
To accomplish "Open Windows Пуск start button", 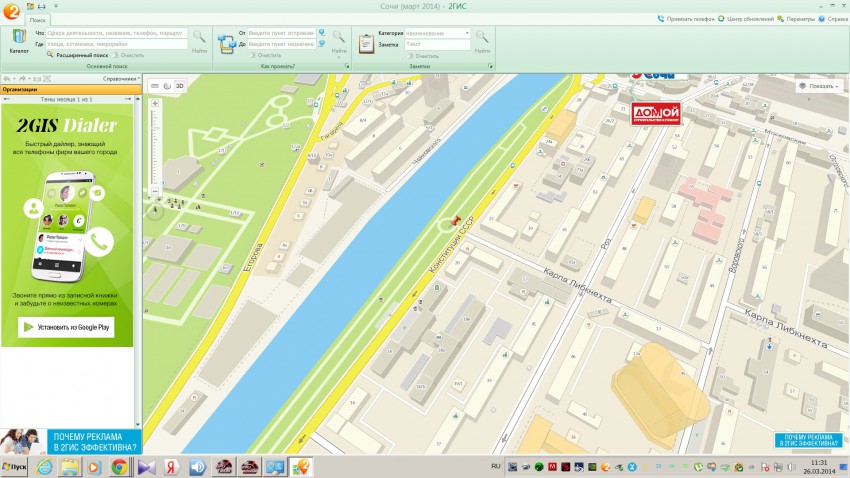I will coord(15,467).
